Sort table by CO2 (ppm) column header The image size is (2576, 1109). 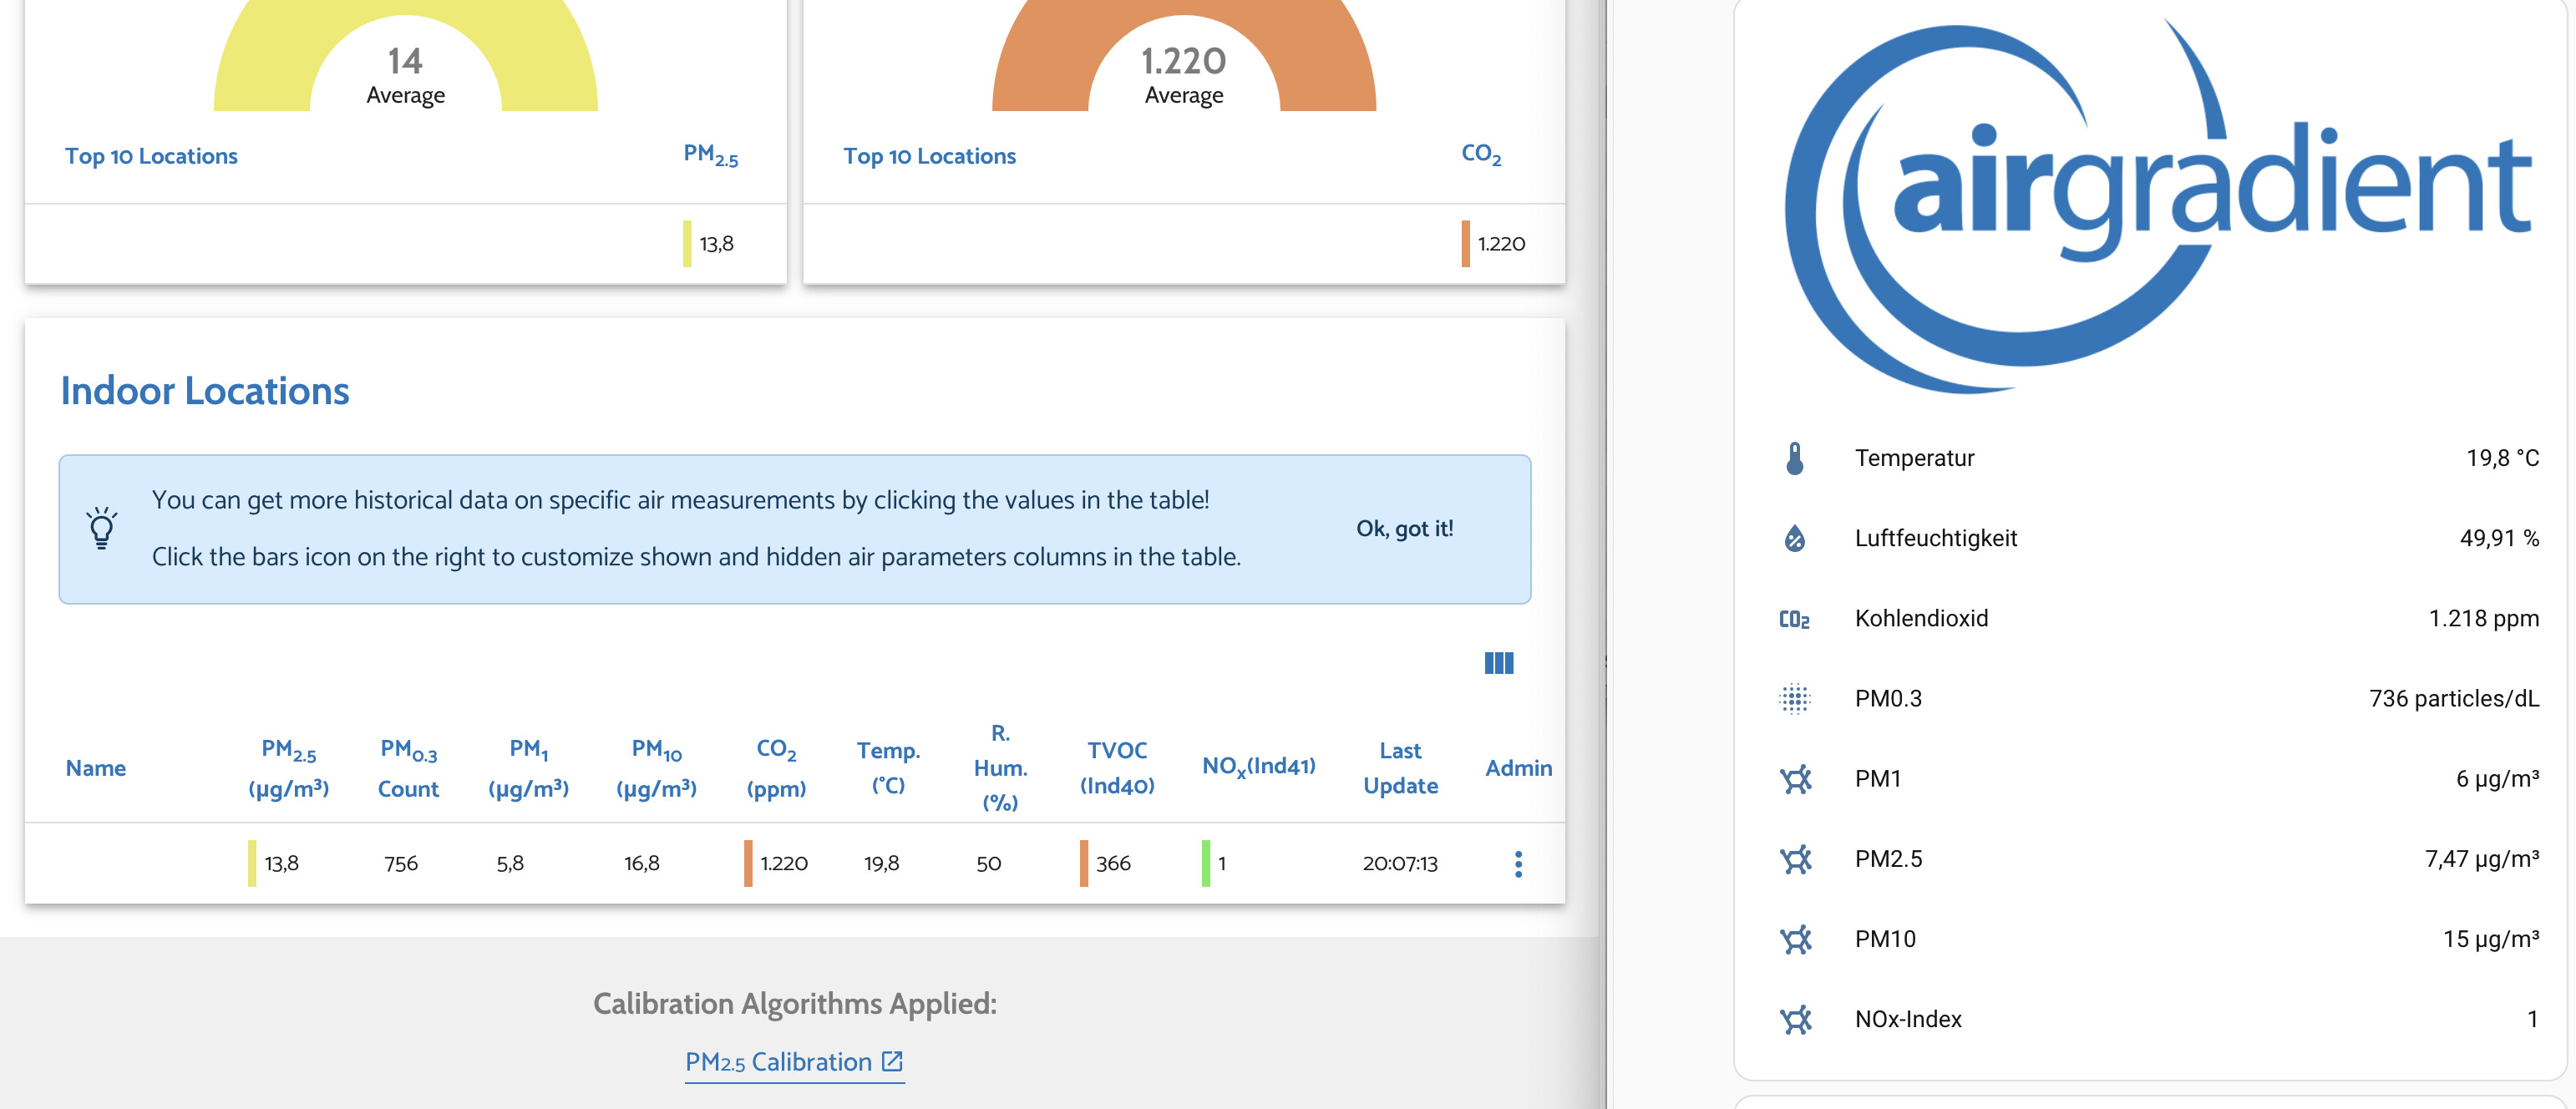[776, 768]
